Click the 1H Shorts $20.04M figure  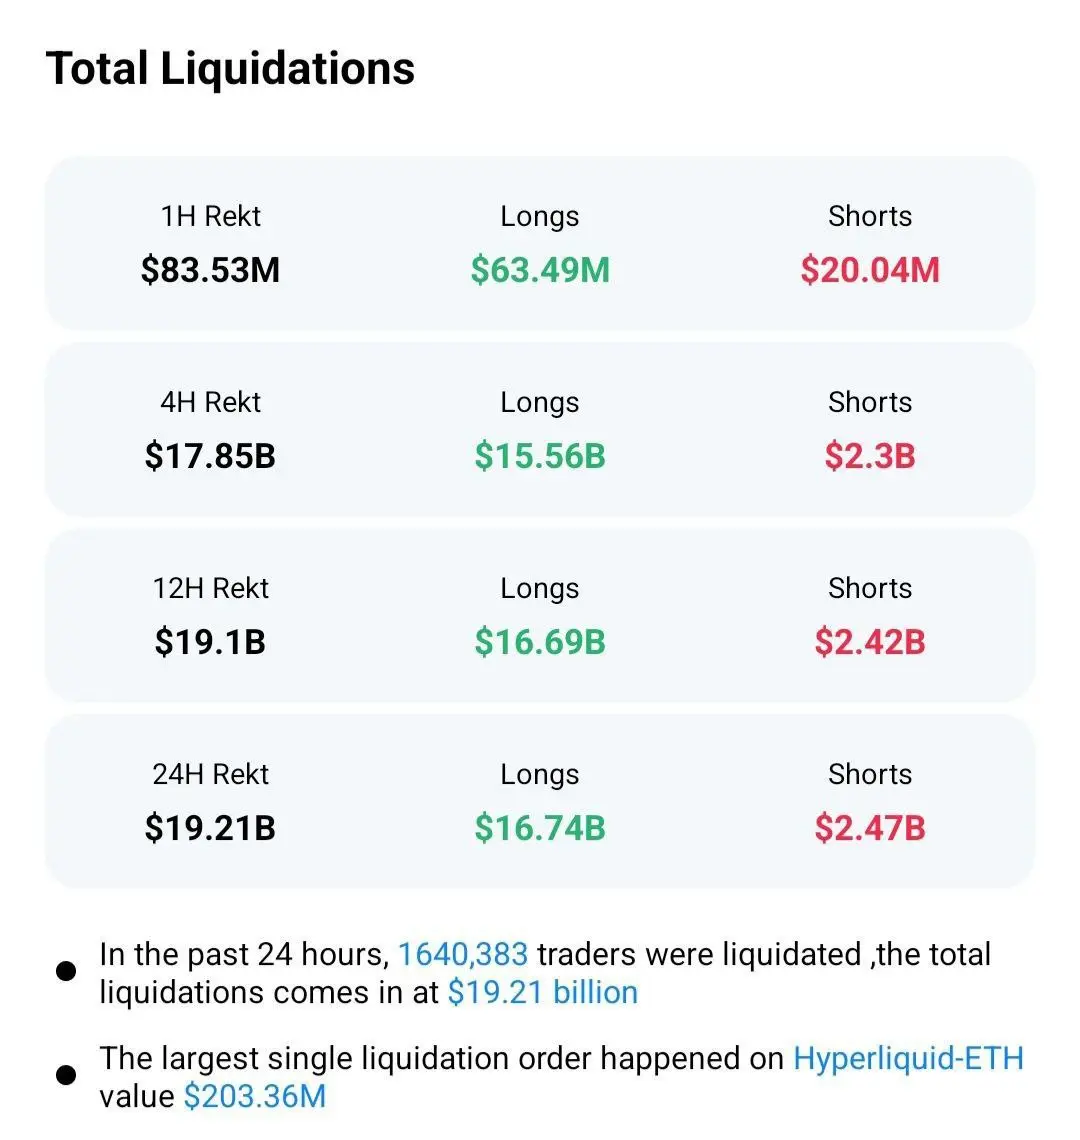point(870,270)
